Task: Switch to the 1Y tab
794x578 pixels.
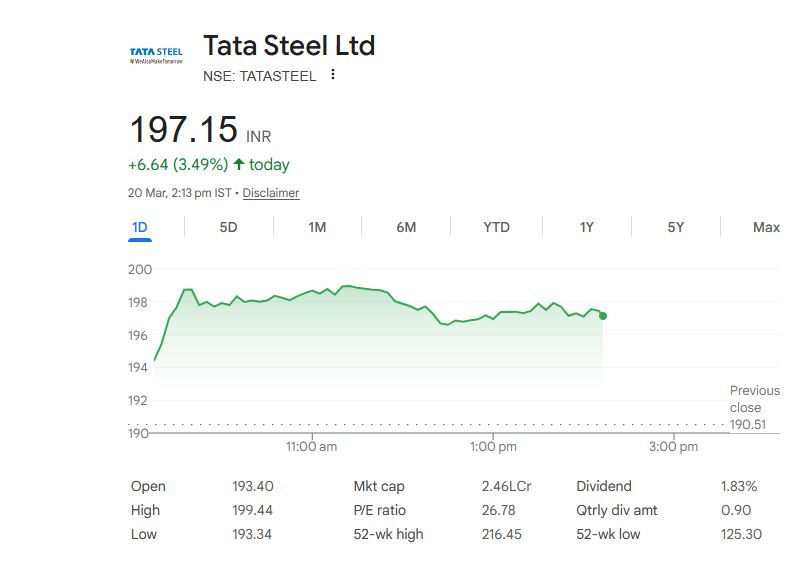Action: click(587, 227)
